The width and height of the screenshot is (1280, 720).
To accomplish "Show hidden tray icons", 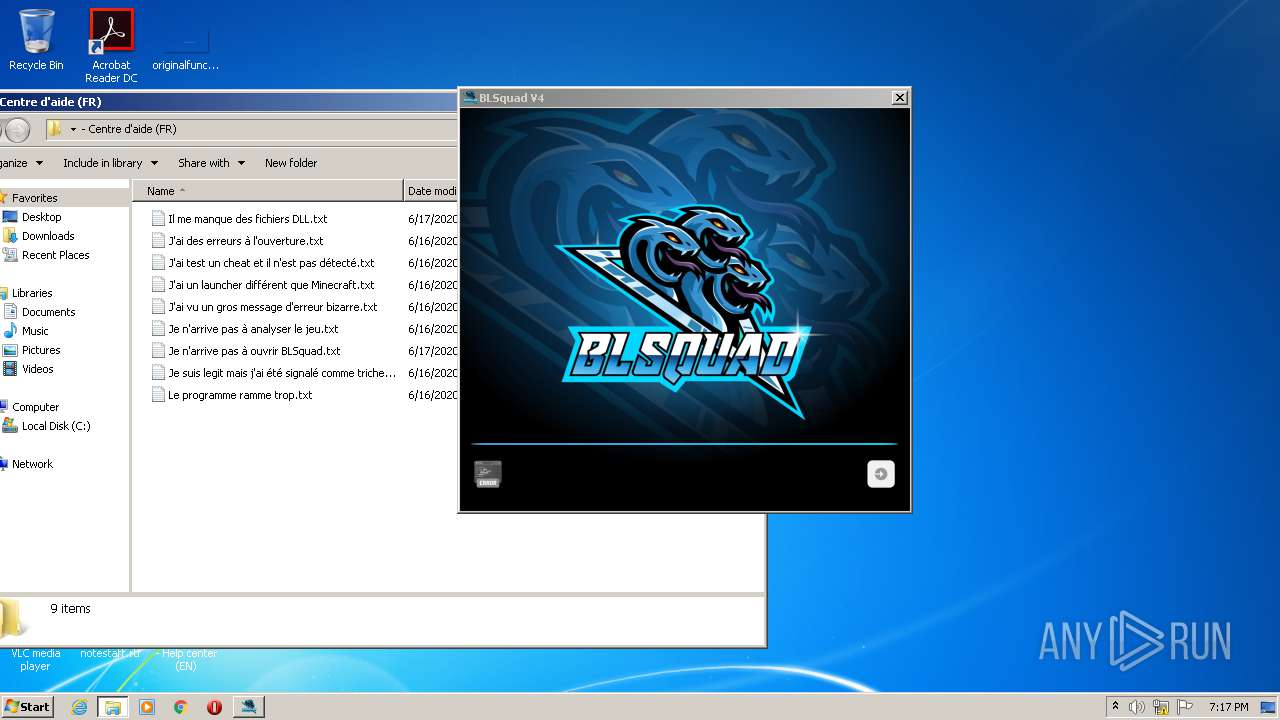I will [1115, 707].
